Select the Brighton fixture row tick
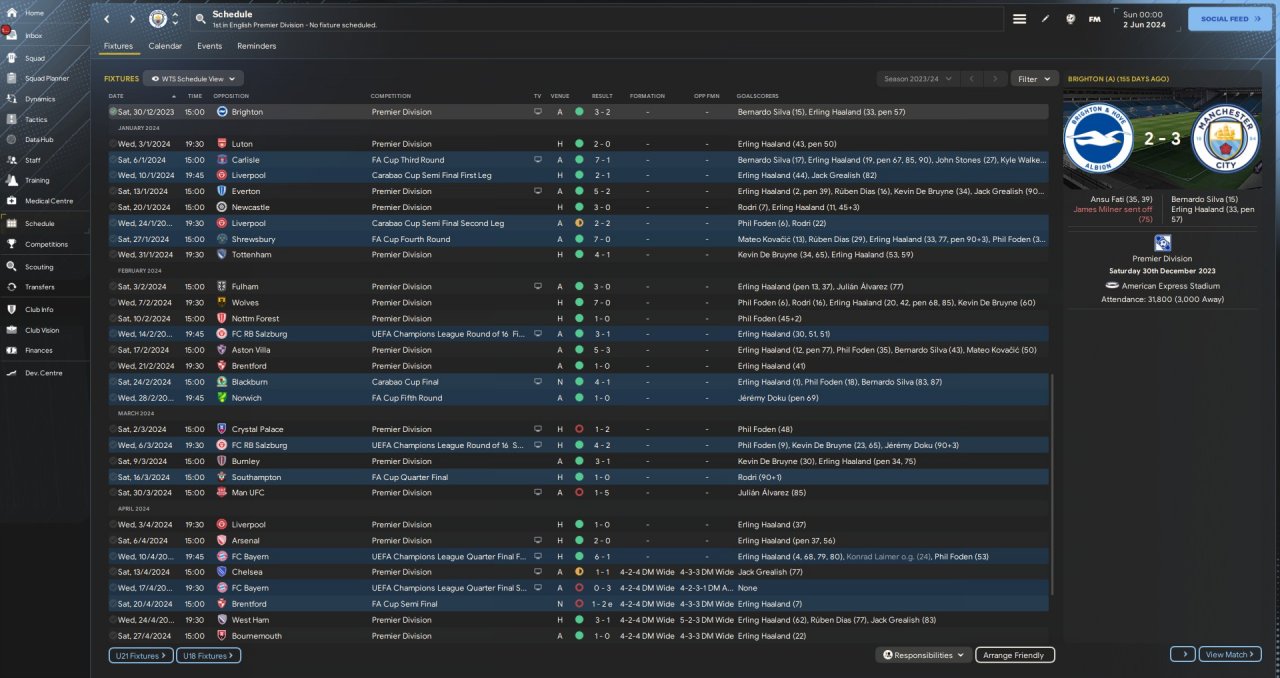 (113, 112)
